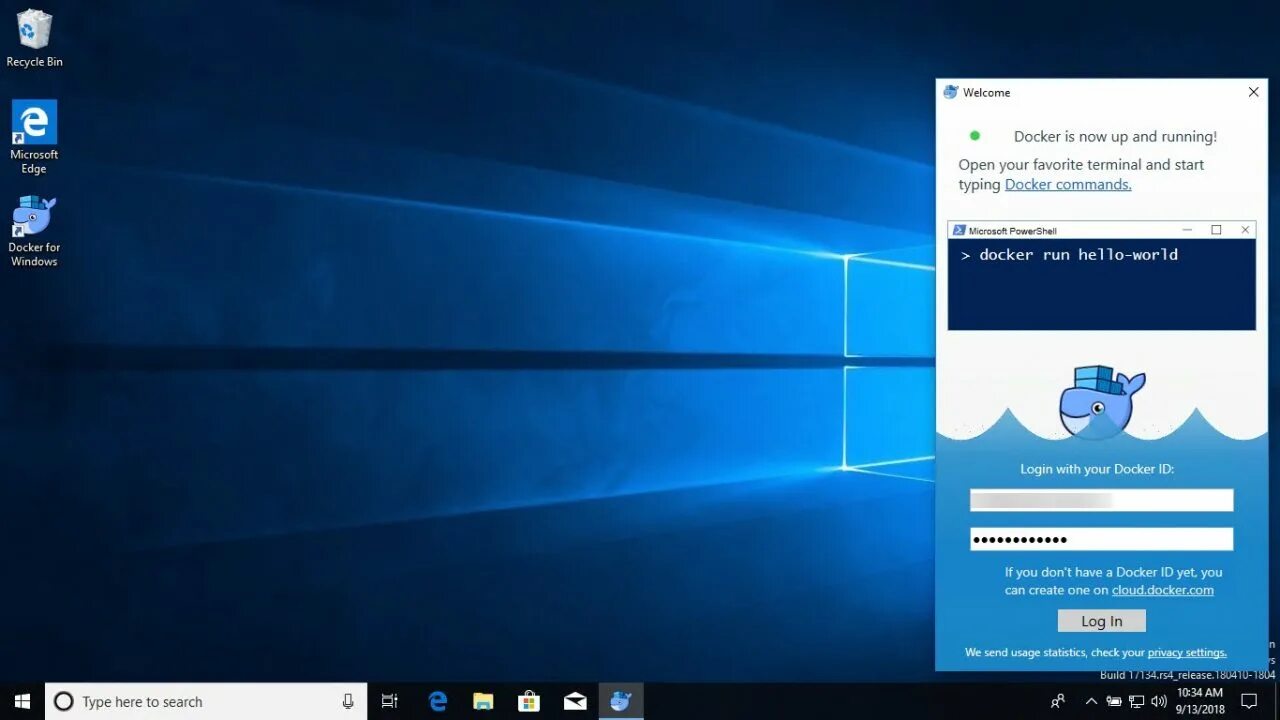Click the Docker ID username field
This screenshot has width=1280, height=720.
(x=1101, y=500)
